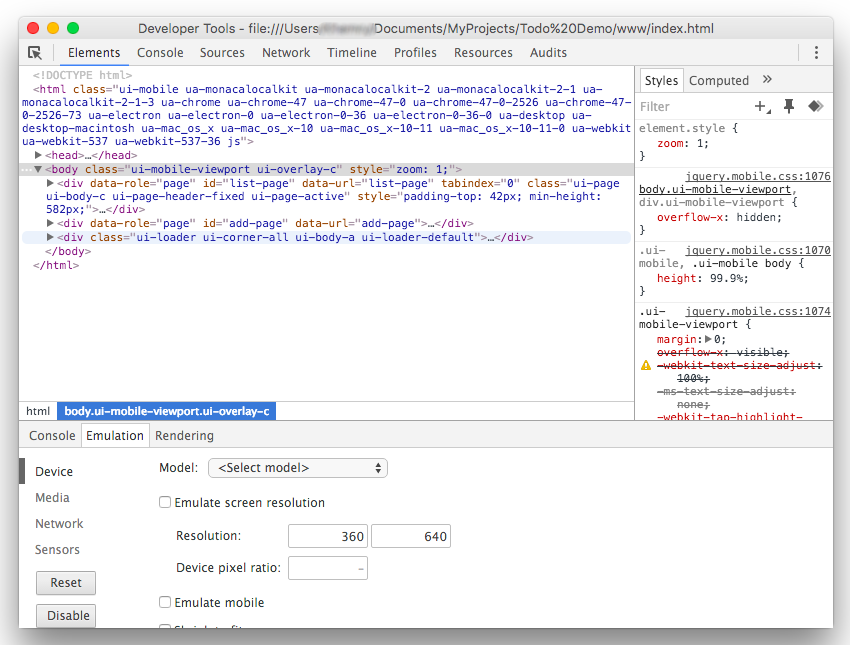Select the Computed styles tab

(718, 81)
